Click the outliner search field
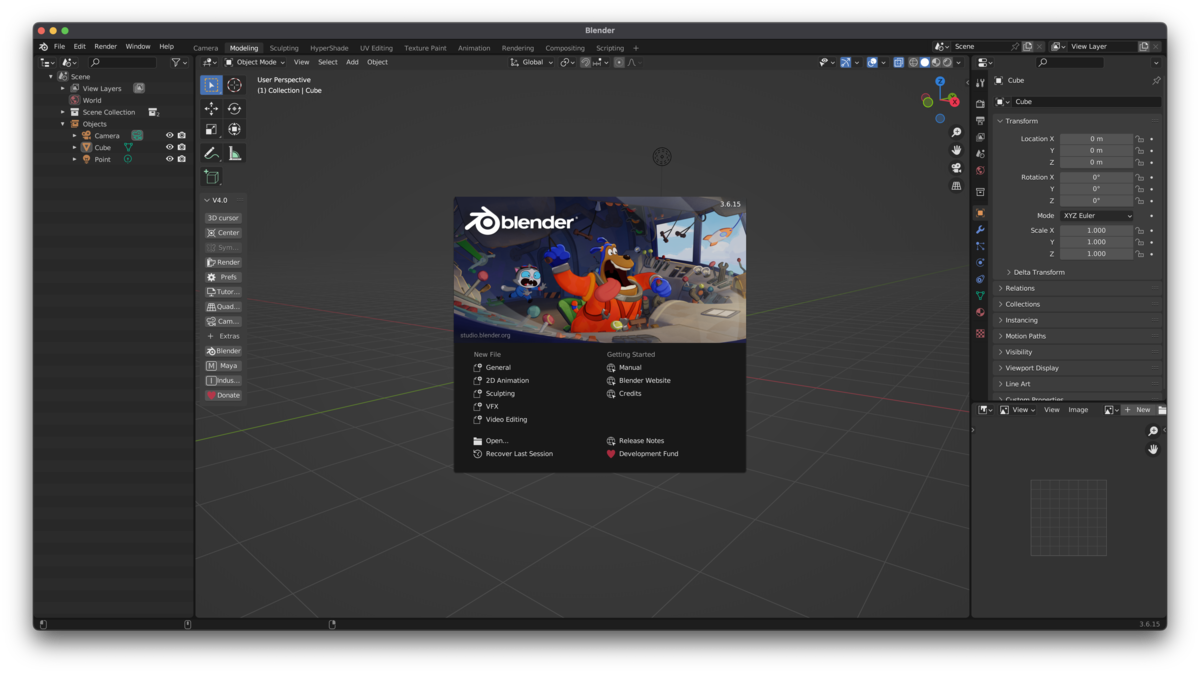The image size is (1200, 674). click(122, 63)
